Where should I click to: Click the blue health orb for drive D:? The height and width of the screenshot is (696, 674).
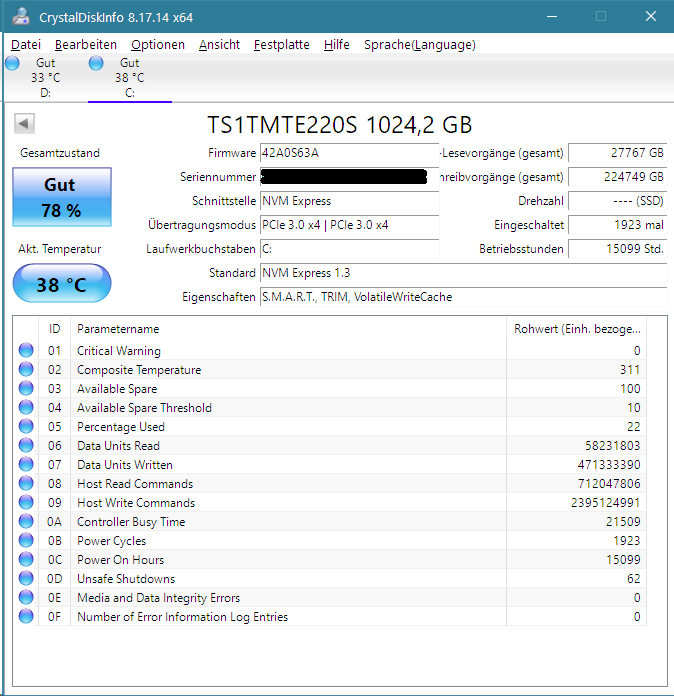pos(12,63)
